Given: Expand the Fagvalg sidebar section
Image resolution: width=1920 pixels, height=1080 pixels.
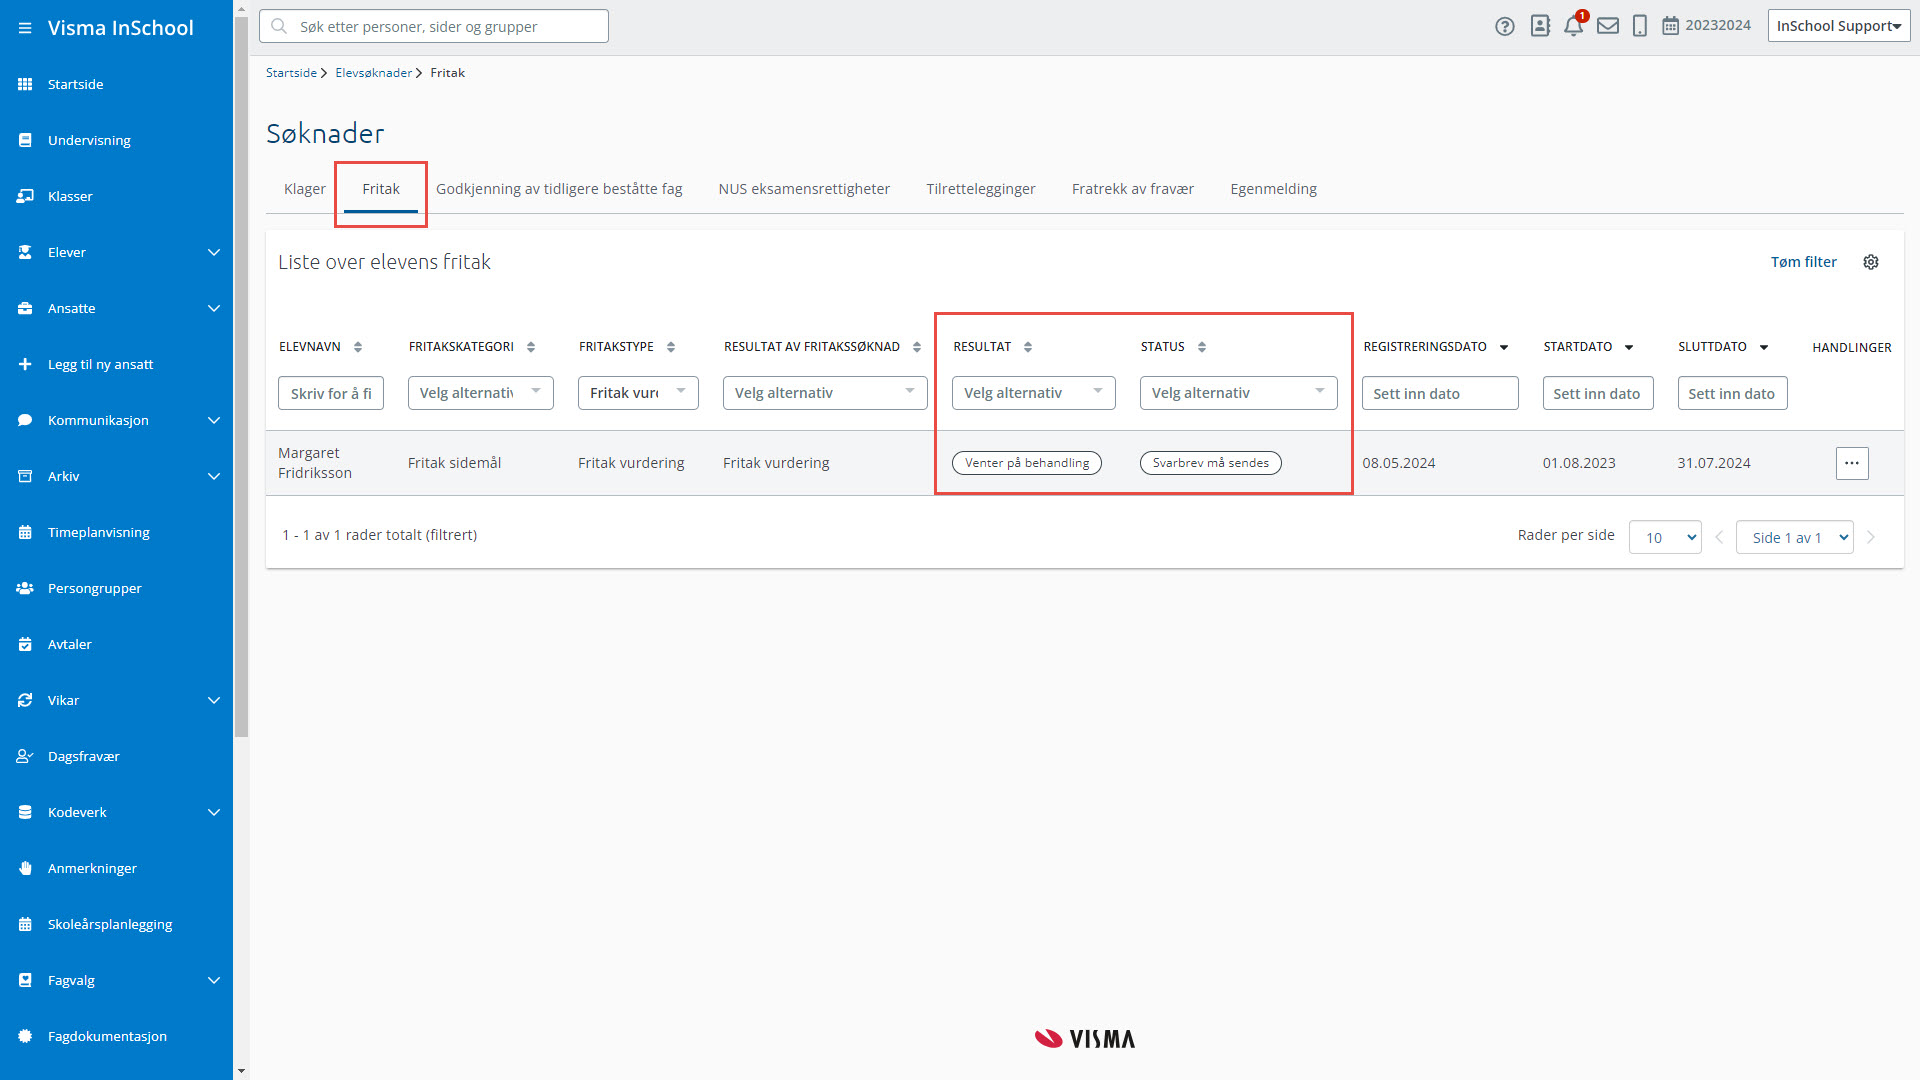Looking at the screenshot, I should (214, 980).
